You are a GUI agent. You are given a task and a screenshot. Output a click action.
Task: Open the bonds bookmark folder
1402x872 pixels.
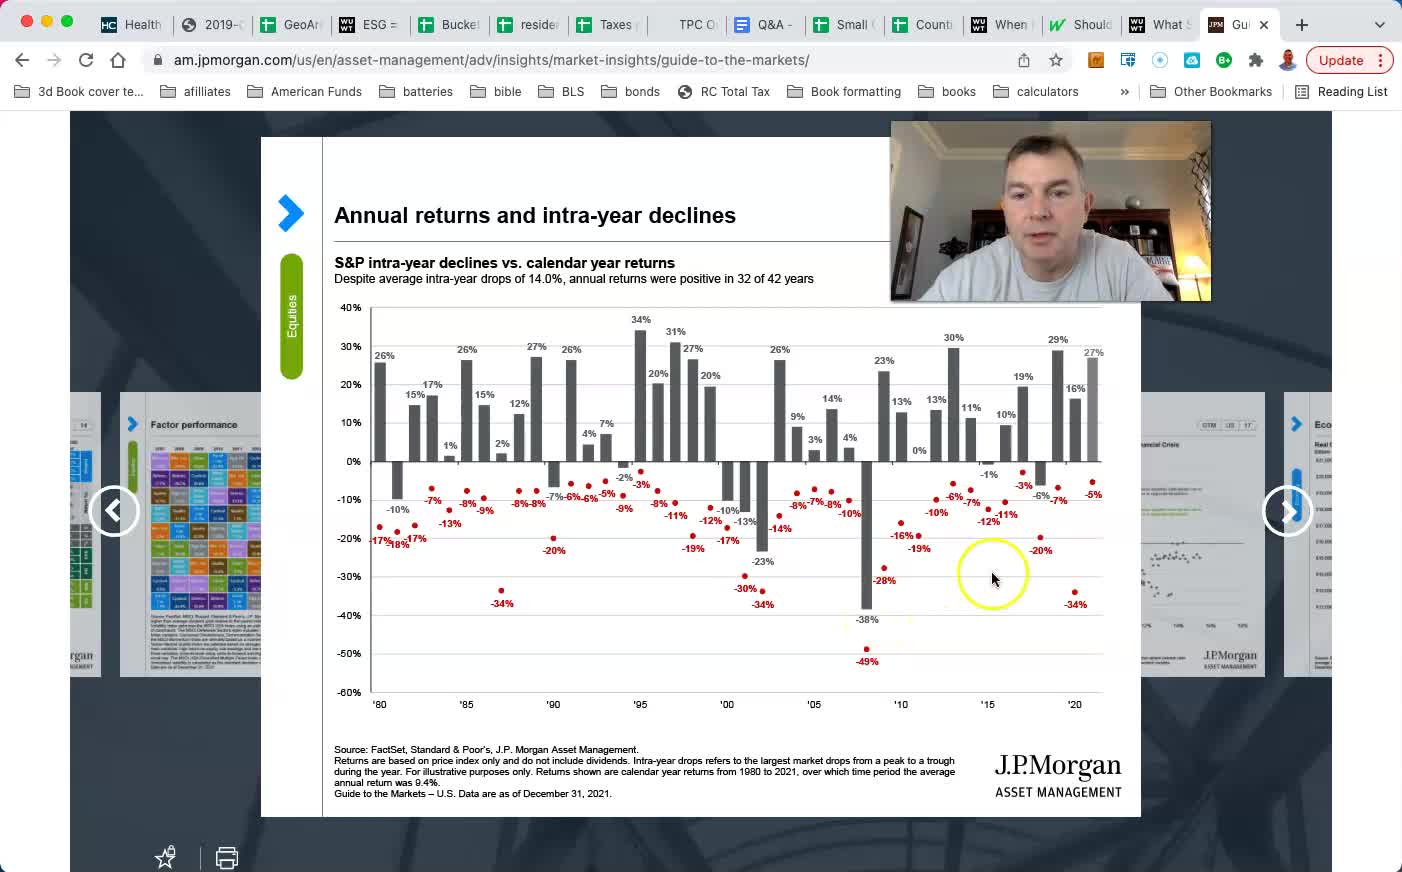coord(630,91)
